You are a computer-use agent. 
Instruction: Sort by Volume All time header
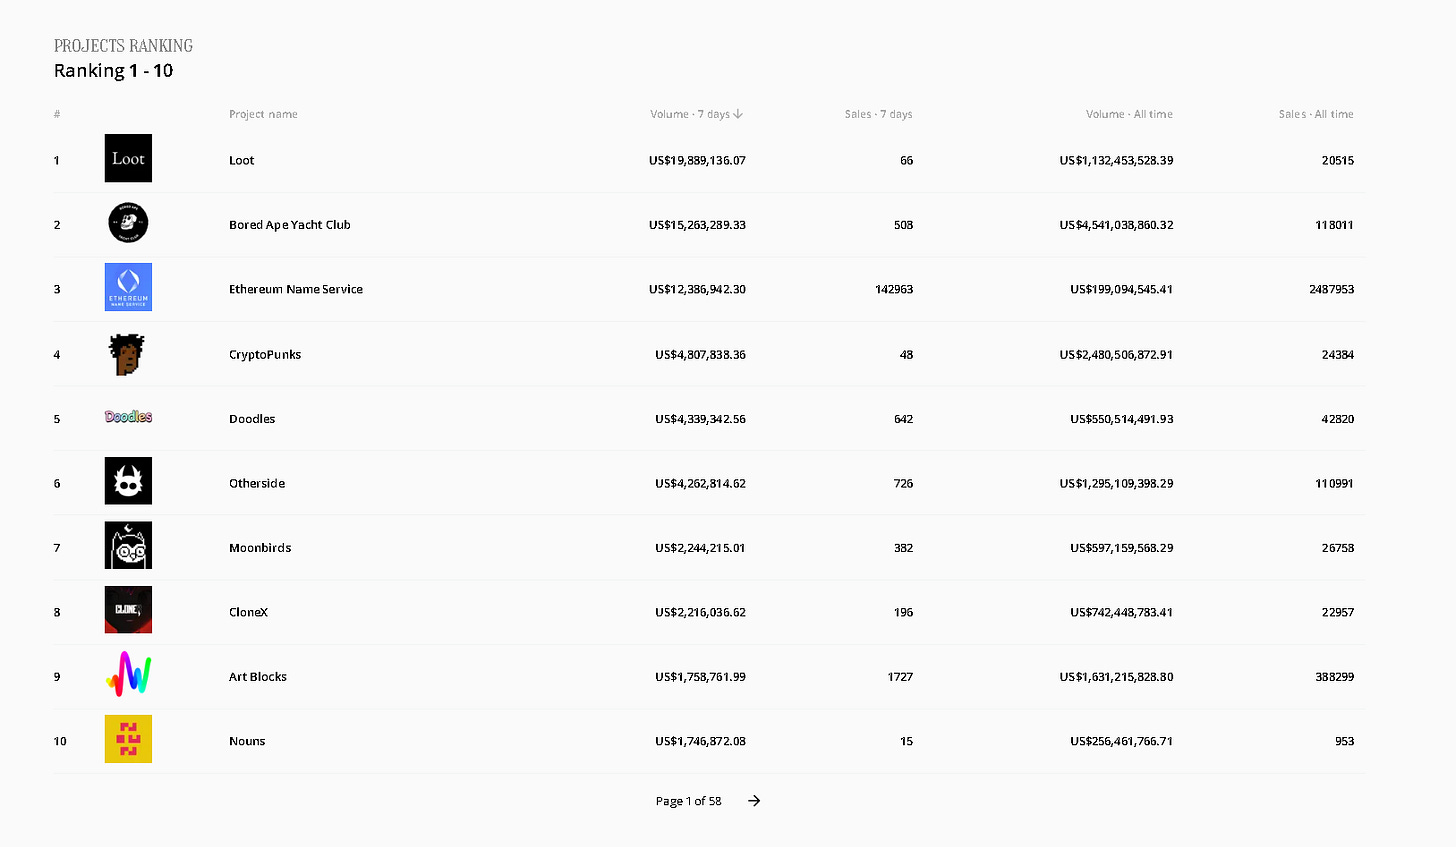(1129, 114)
